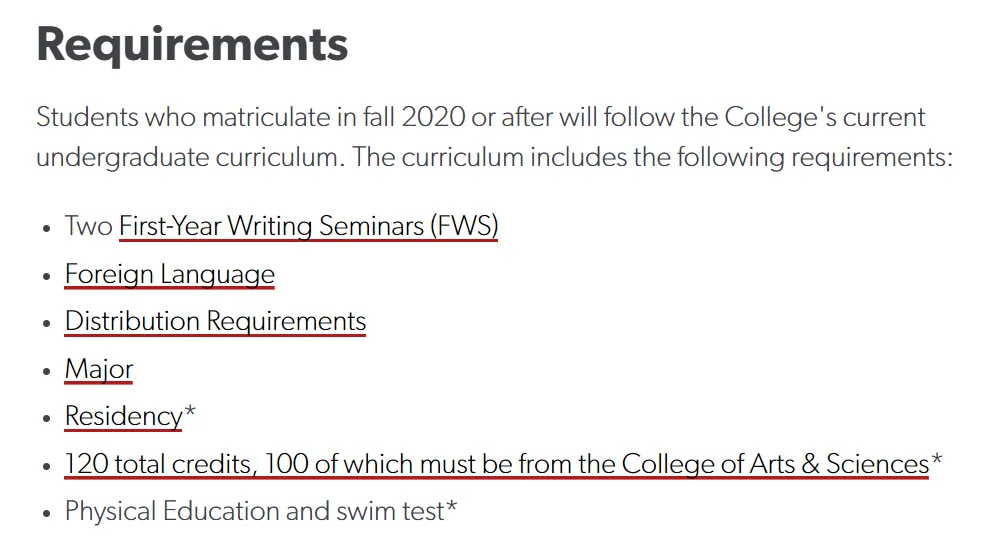Click the asterisk after Arts & Sciences
This screenshot has width=1002, height=547.
[x=936, y=458]
